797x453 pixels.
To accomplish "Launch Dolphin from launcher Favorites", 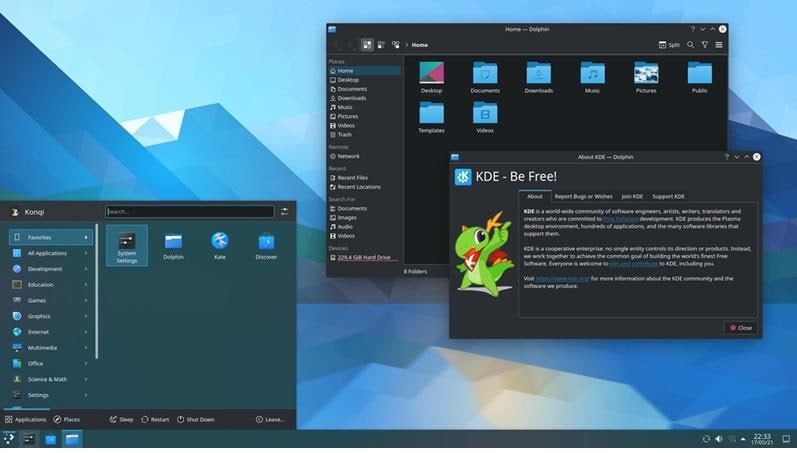I will point(173,246).
